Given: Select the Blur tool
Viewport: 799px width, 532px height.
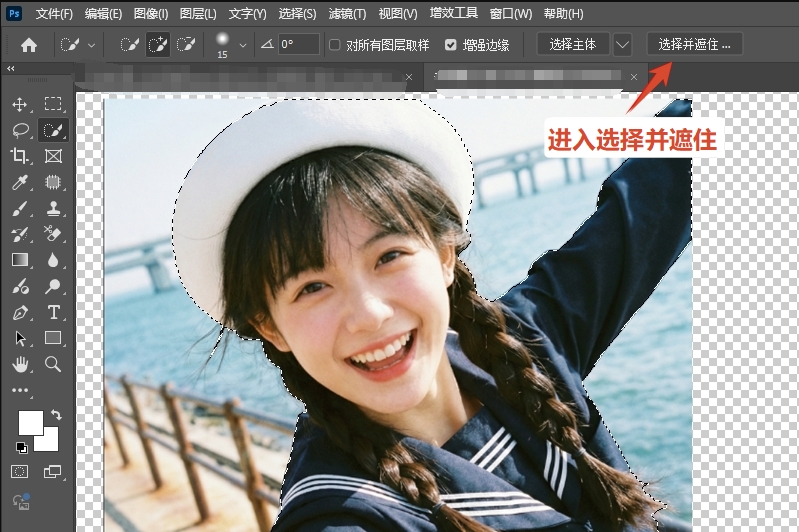Looking at the screenshot, I should click(x=53, y=260).
